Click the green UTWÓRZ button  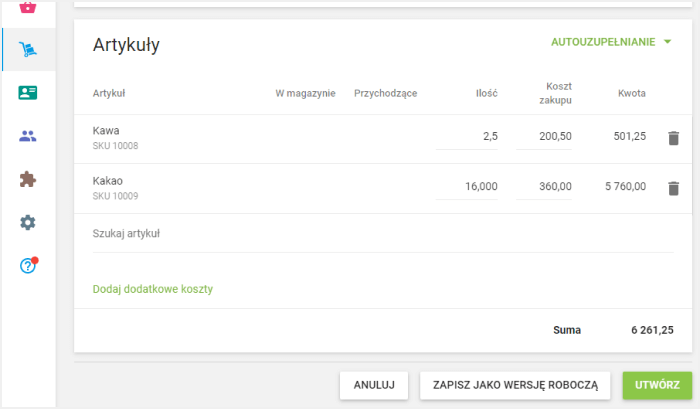[x=657, y=385]
